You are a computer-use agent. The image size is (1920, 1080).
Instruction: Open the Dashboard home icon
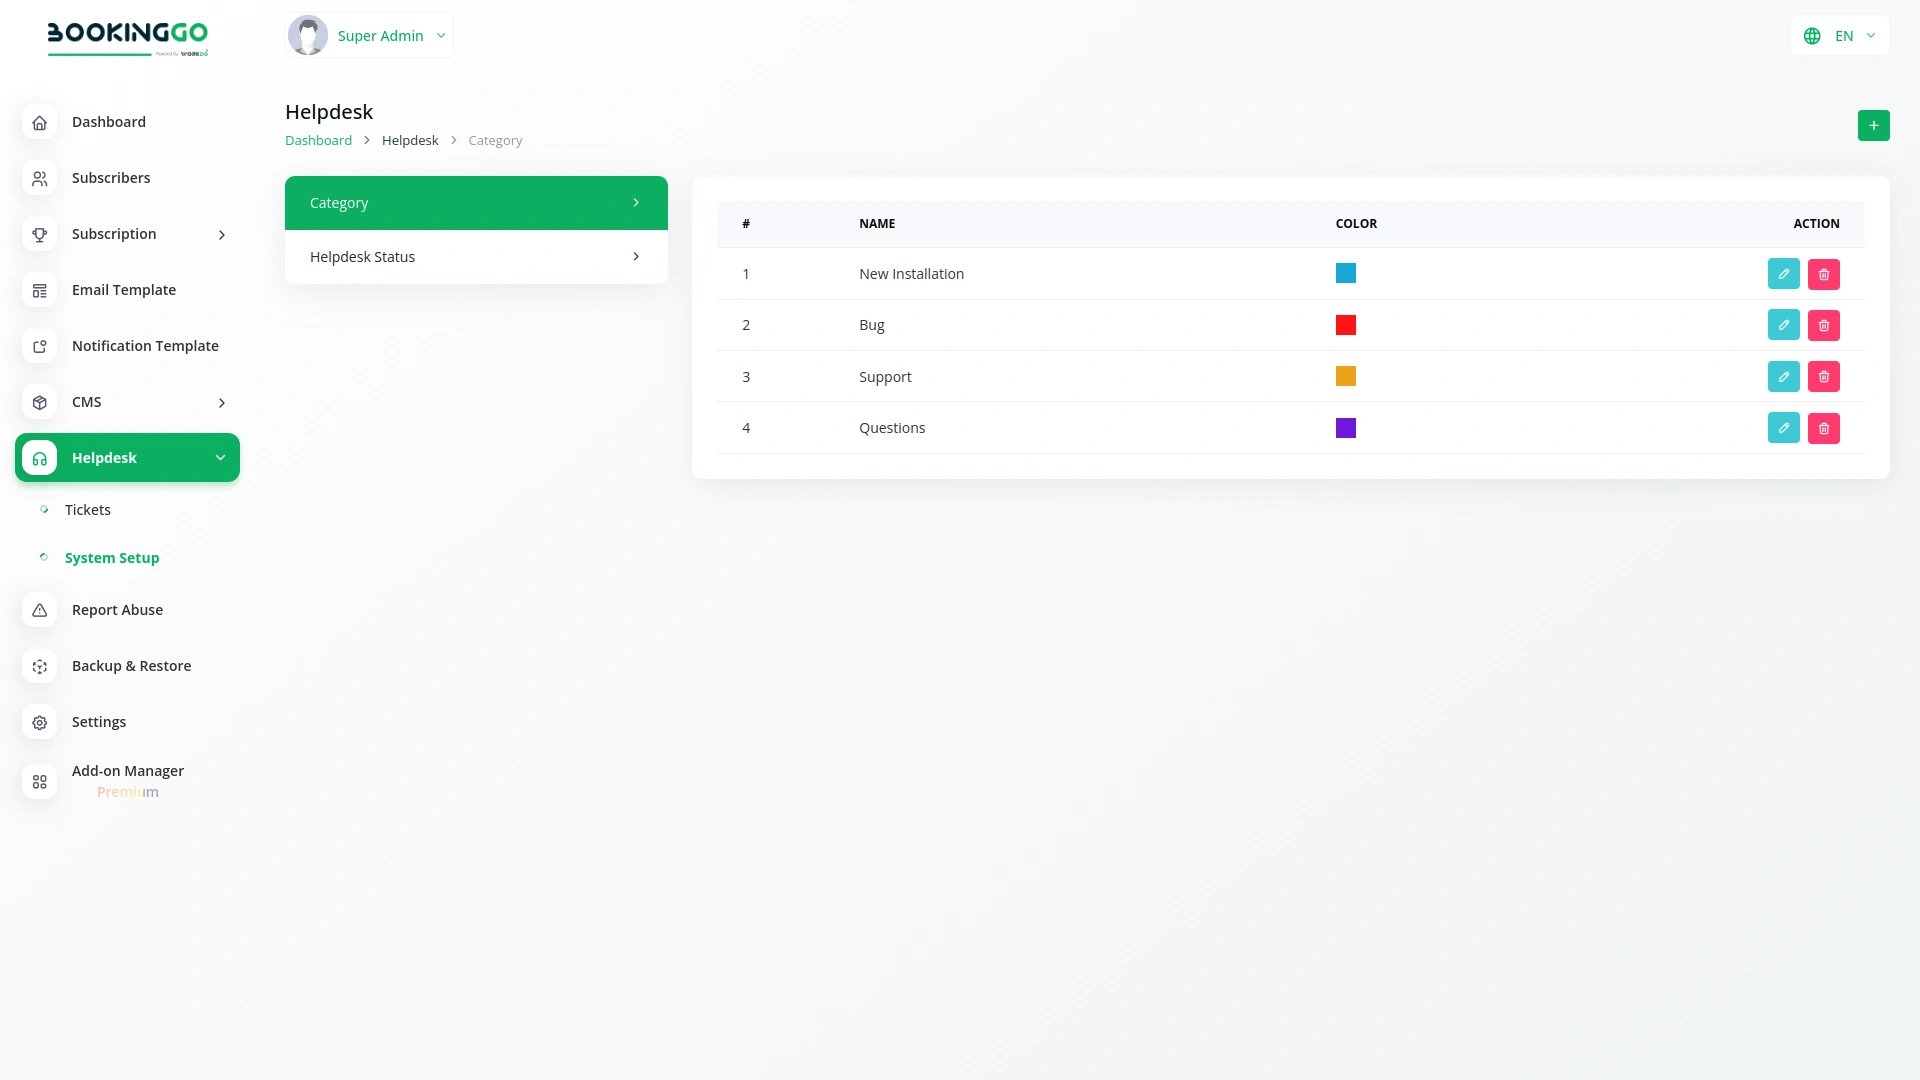[39, 122]
